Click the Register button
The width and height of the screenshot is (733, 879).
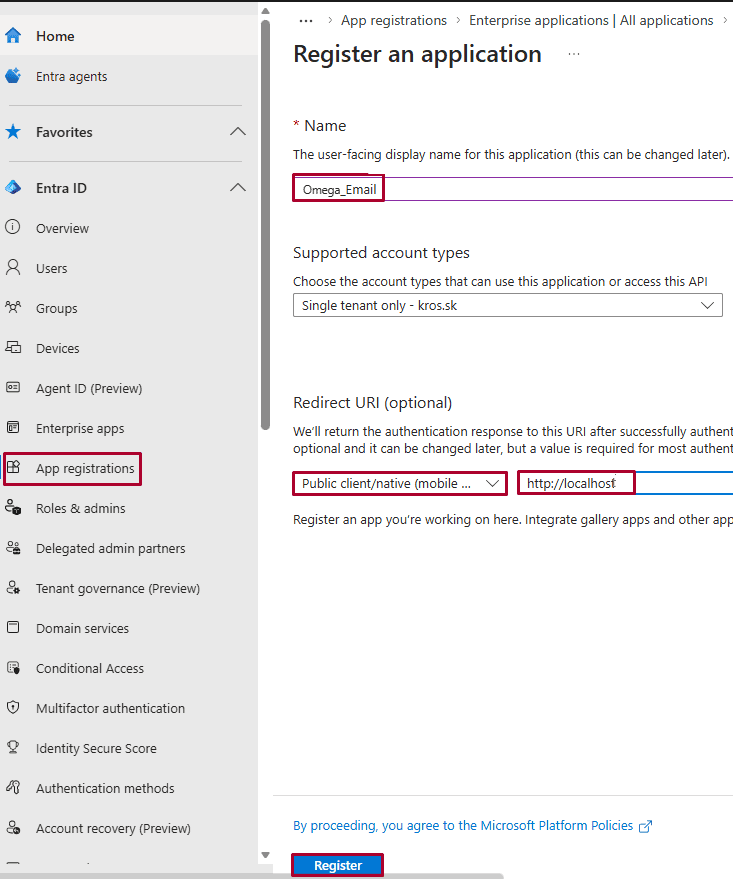coord(337,865)
